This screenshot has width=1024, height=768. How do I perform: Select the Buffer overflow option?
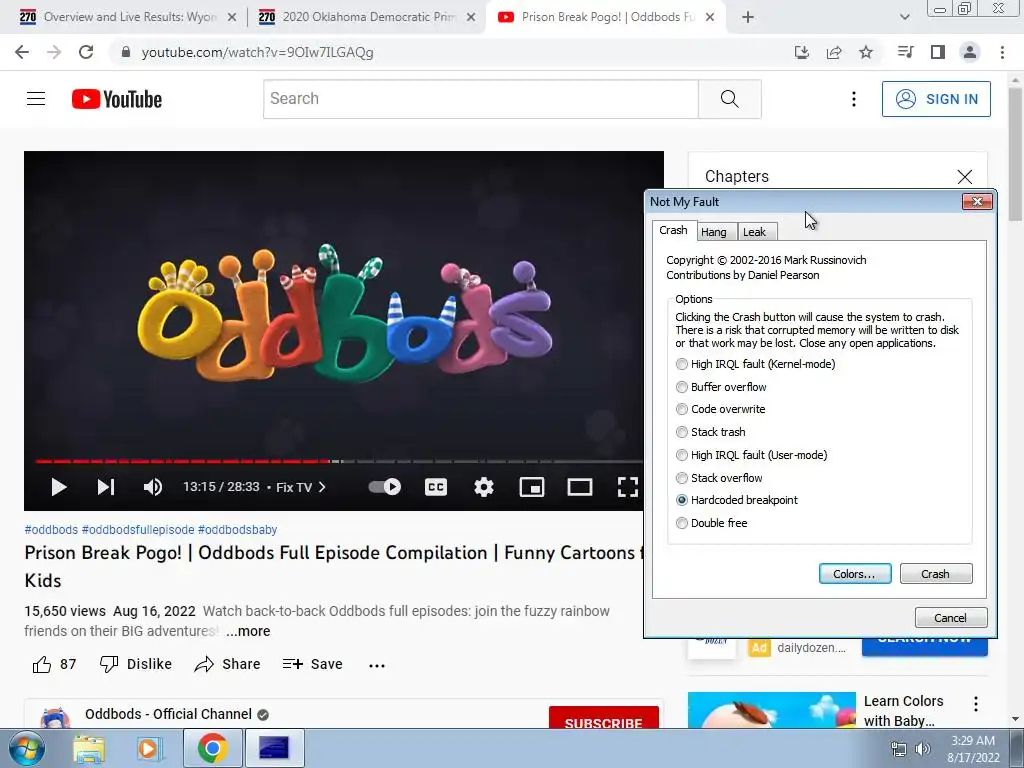tap(721, 387)
